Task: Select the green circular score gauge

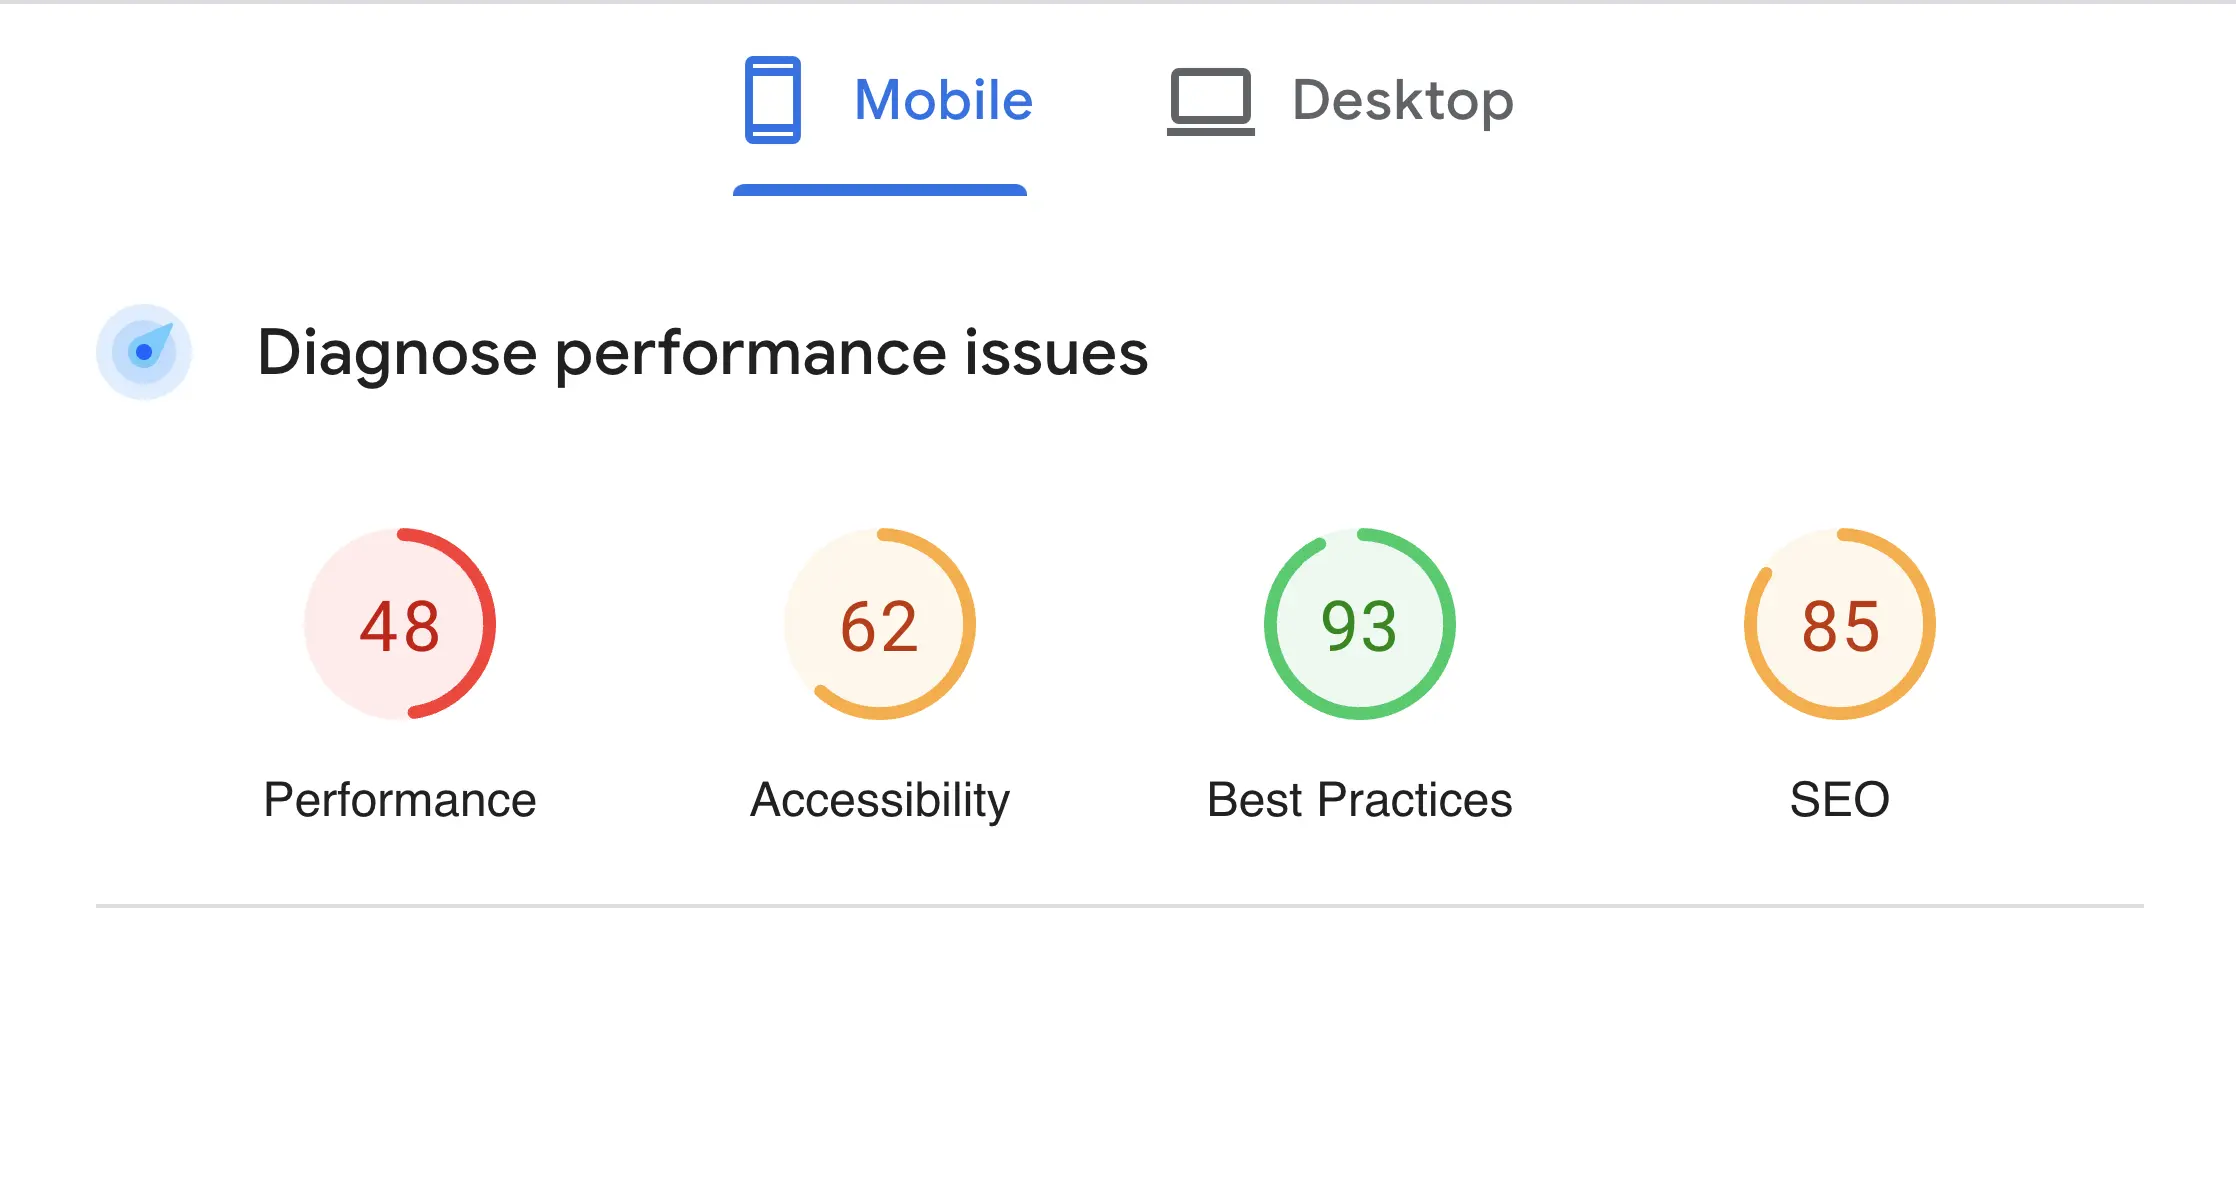Action: pyautogui.click(x=1360, y=624)
